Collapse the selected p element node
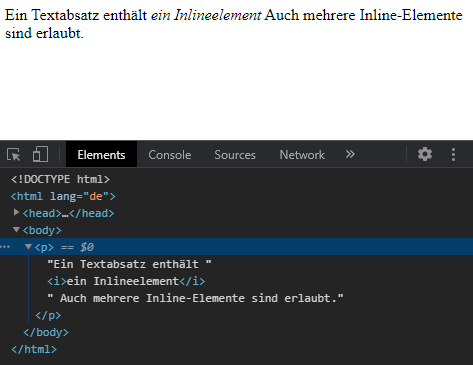 click(28, 247)
